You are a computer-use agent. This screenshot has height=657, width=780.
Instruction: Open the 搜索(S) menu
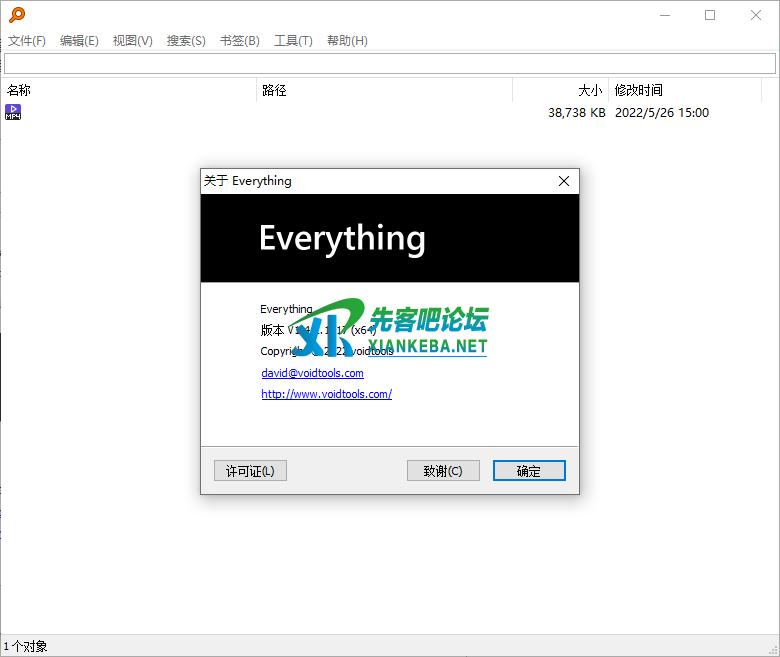186,41
